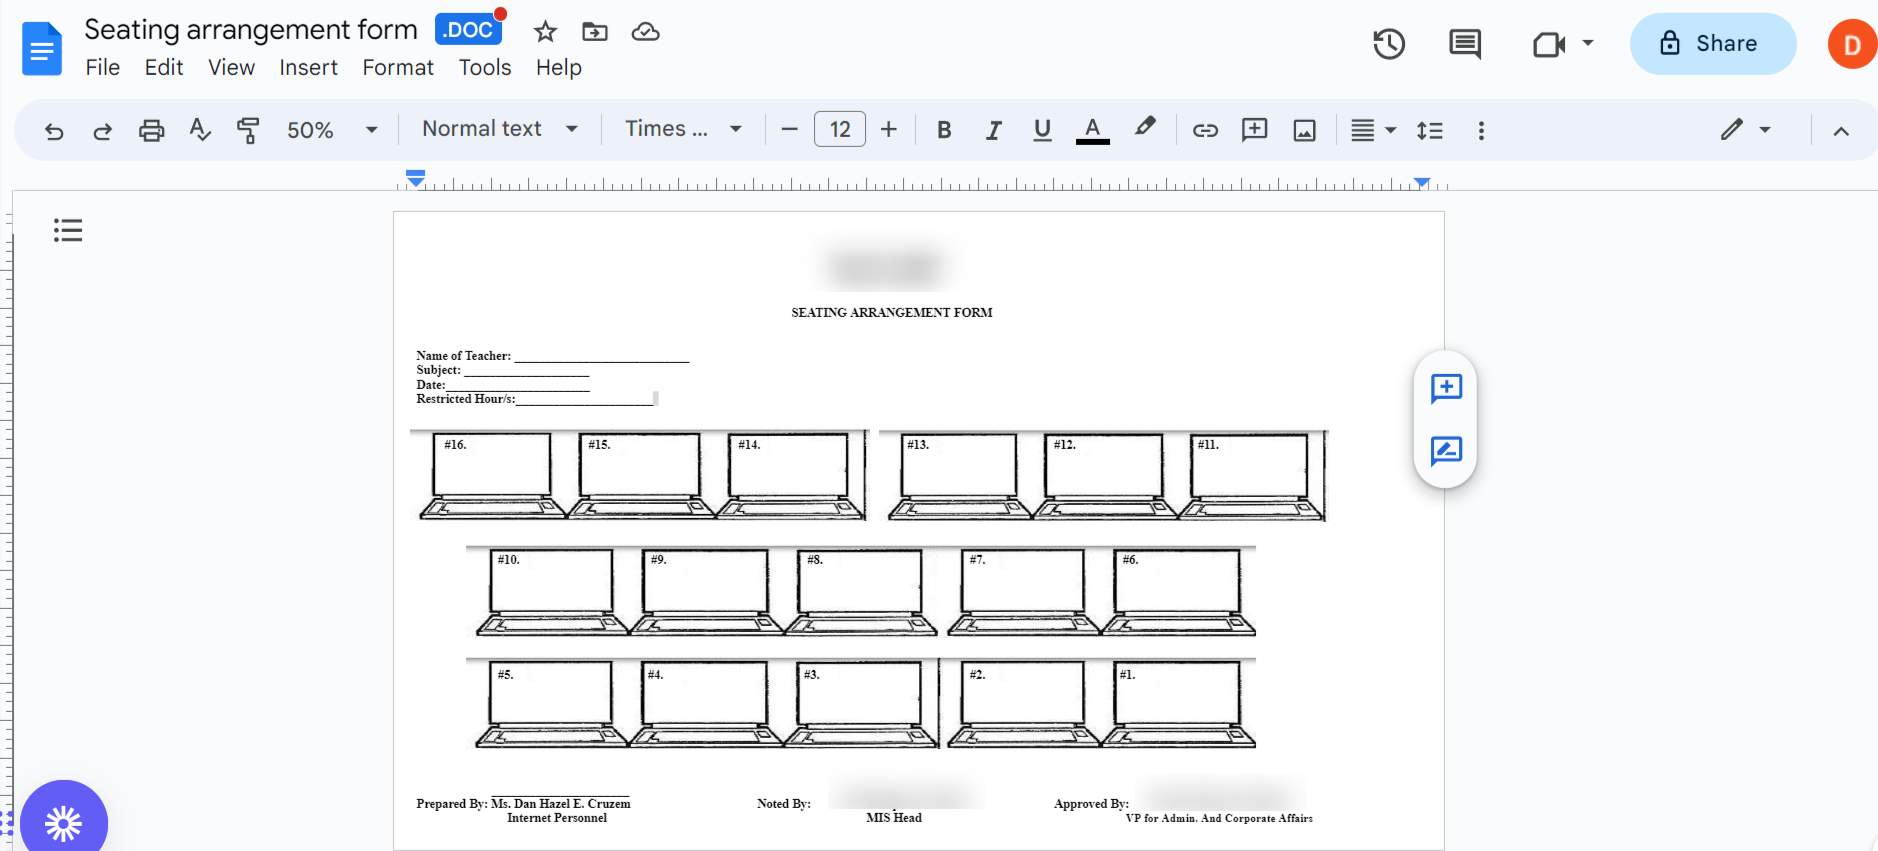1878x851 pixels.
Task: Rename the Seating arrangement form title
Action: tap(251, 30)
